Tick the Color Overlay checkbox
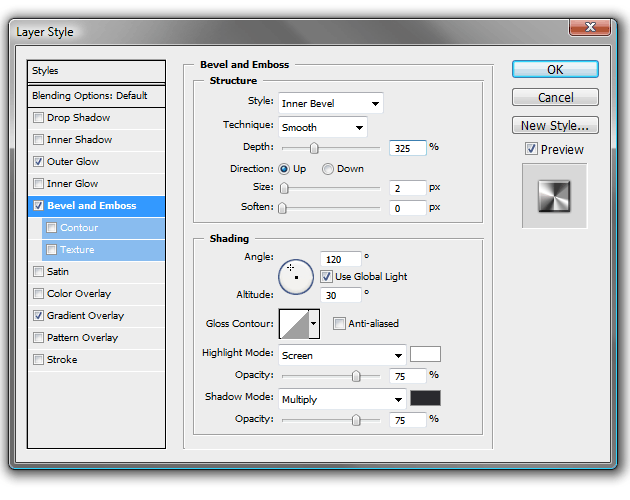This screenshot has width=630, height=500. pyautogui.click(x=38, y=293)
